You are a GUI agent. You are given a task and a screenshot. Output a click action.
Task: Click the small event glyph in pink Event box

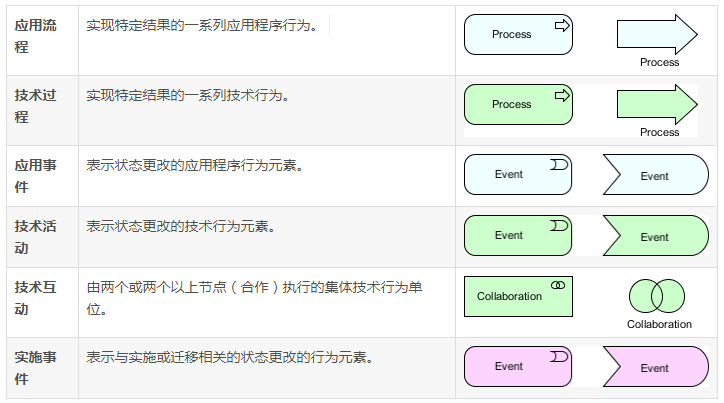559,356
